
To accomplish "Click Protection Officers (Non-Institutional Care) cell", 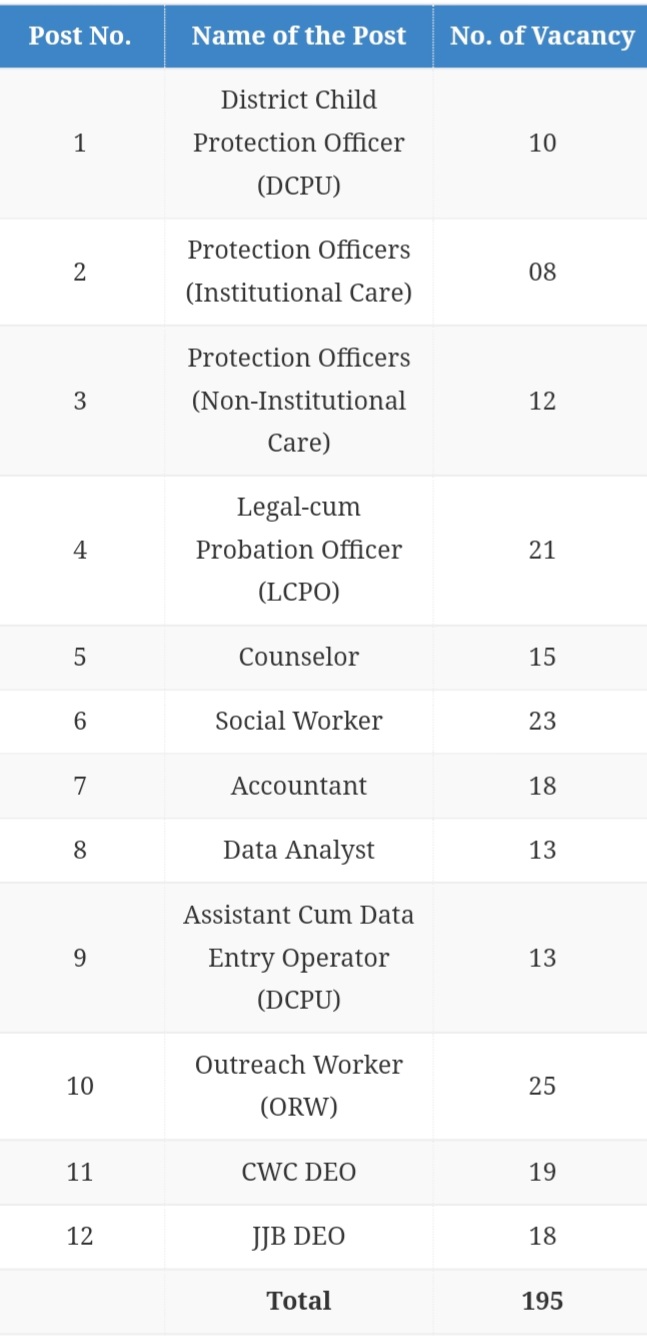I will click(x=298, y=400).
